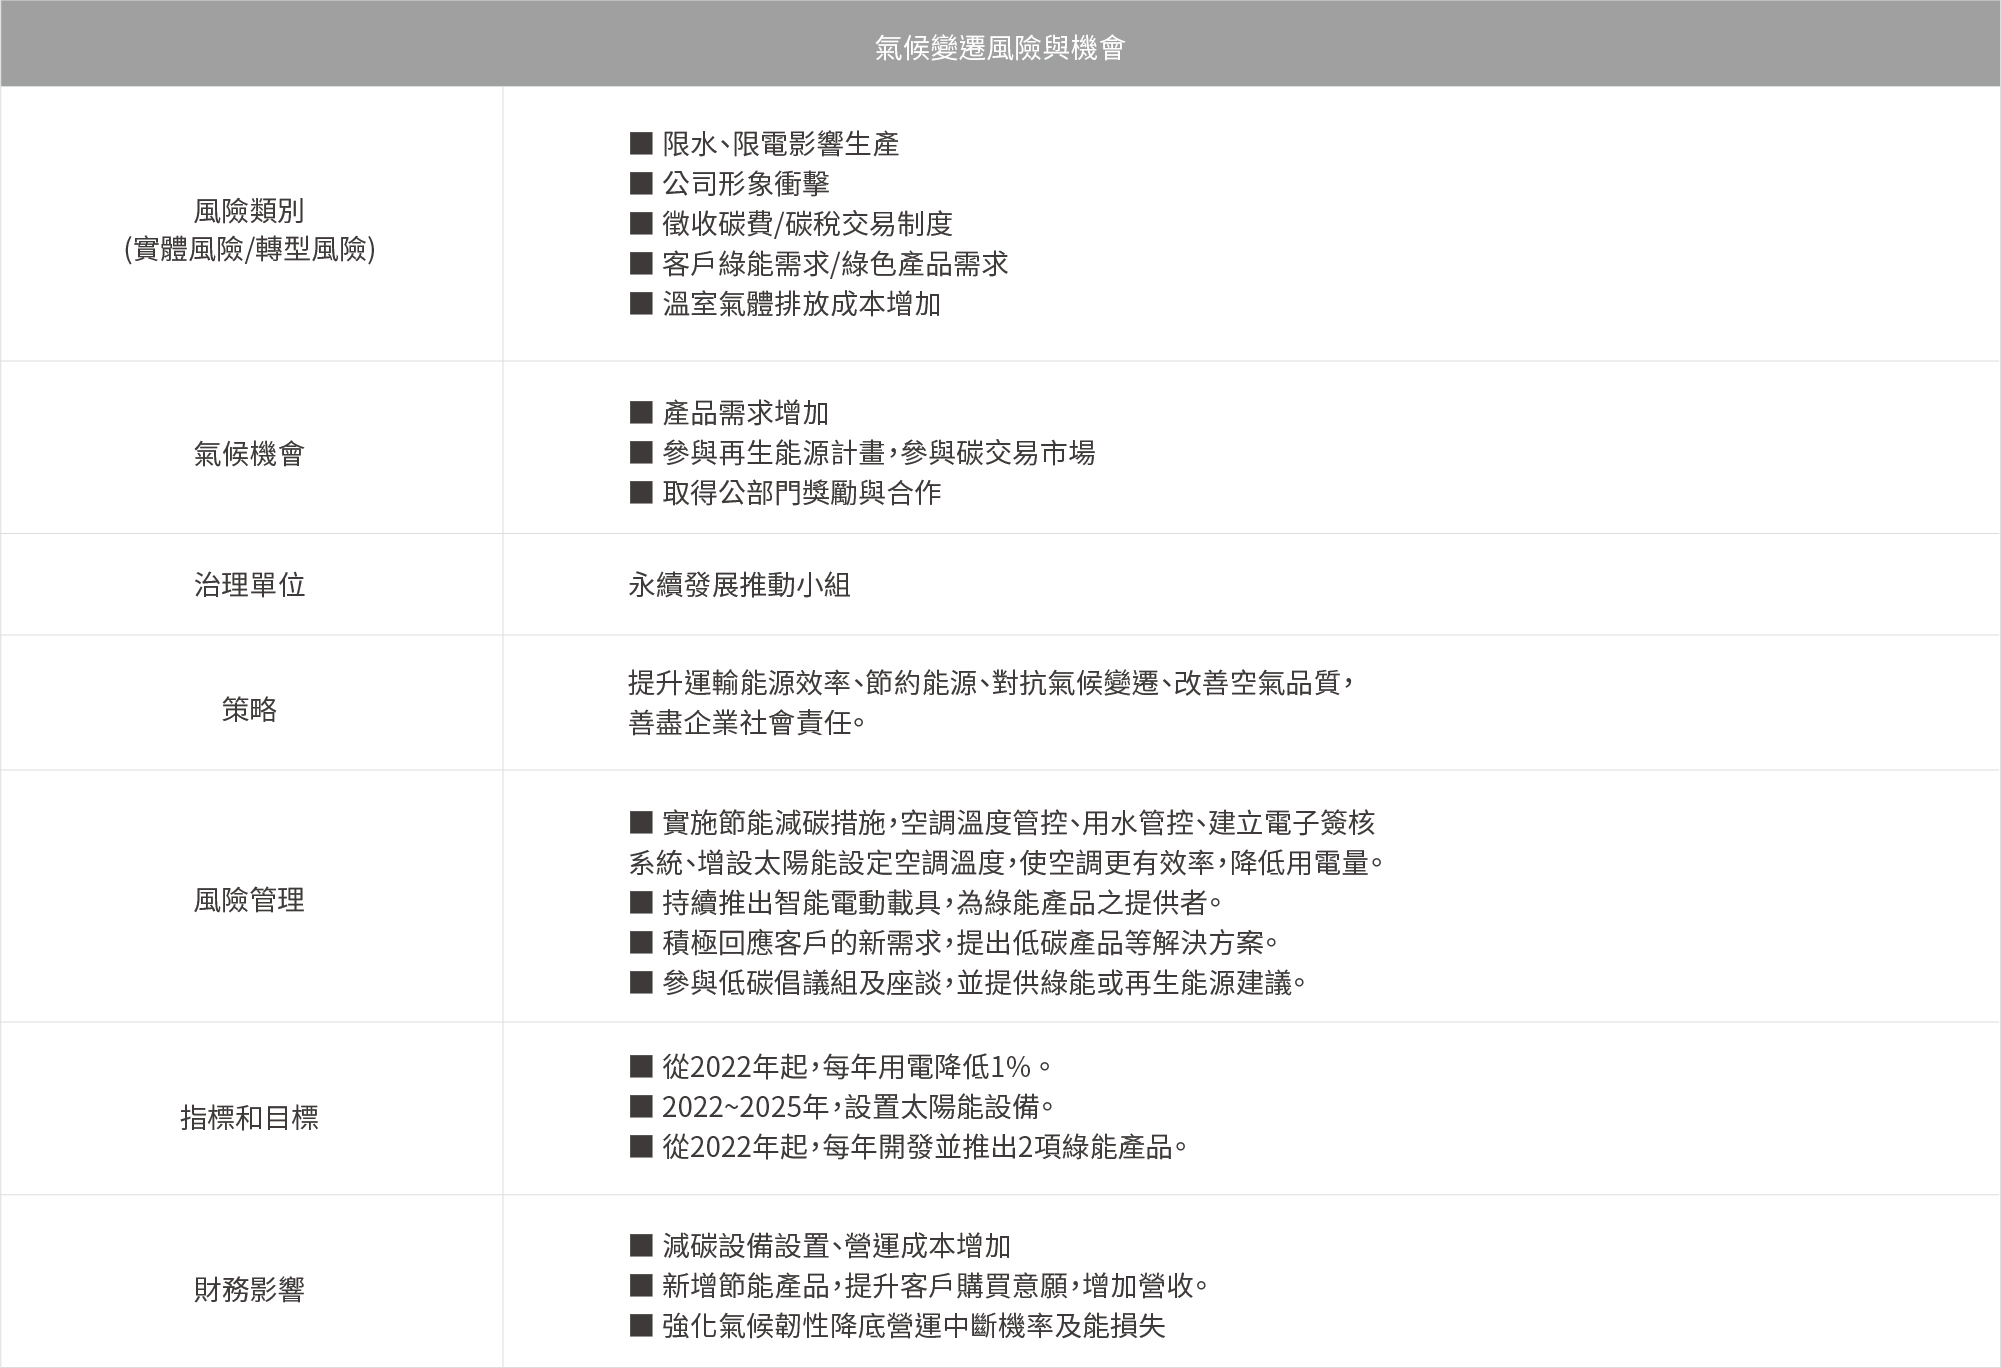The image size is (2001, 1368).
Task: Click the 溫室氣體排放成本增加 bullet
Action: (801, 304)
